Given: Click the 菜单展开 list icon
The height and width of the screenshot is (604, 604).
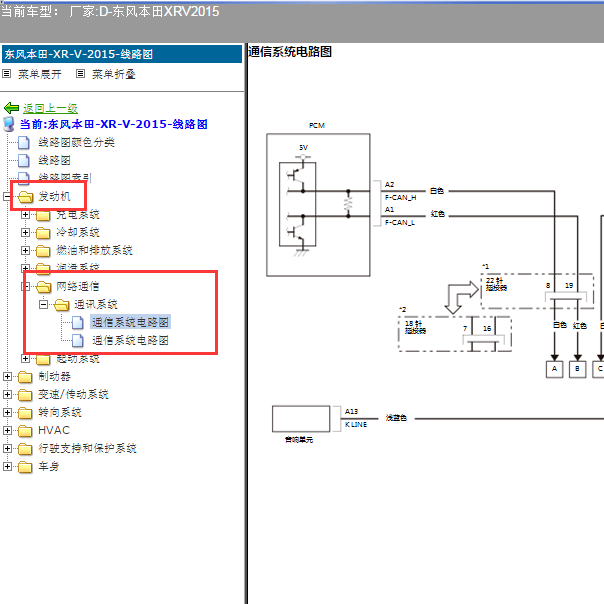Looking at the screenshot, I should [x=7, y=74].
